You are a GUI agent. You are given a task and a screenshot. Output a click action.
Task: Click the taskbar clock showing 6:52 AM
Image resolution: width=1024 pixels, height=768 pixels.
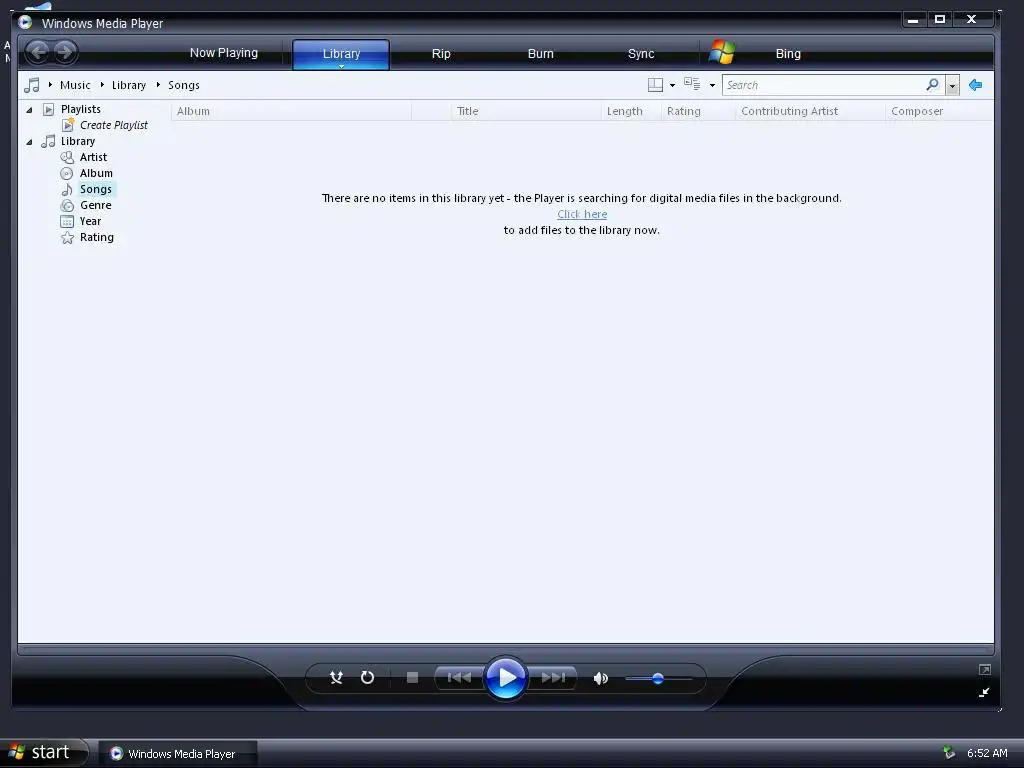point(987,753)
